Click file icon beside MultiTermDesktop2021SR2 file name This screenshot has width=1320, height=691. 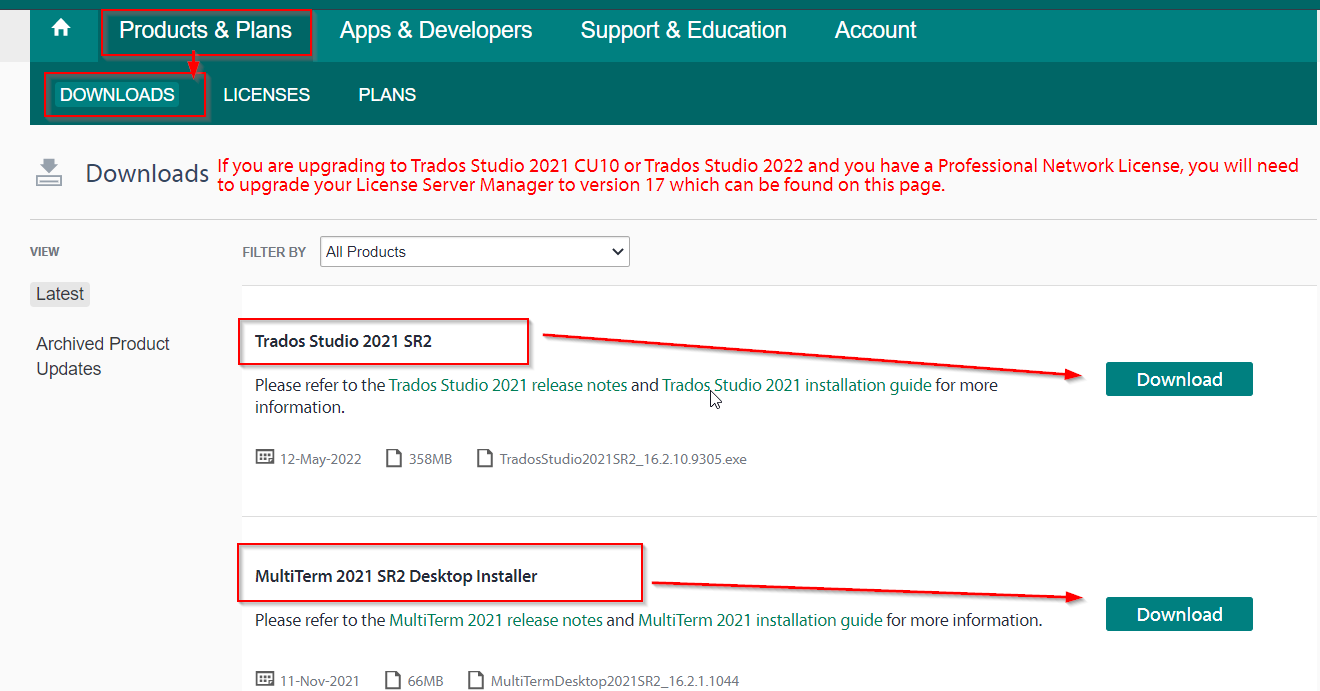pos(476,680)
